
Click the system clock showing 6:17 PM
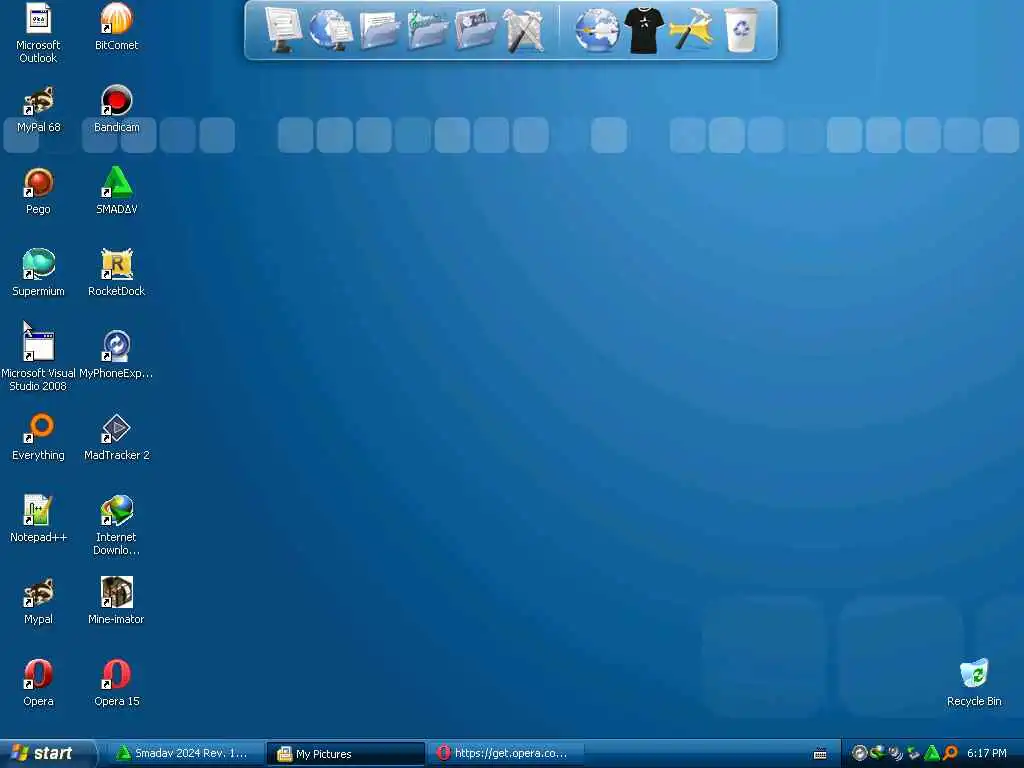(x=987, y=753)
